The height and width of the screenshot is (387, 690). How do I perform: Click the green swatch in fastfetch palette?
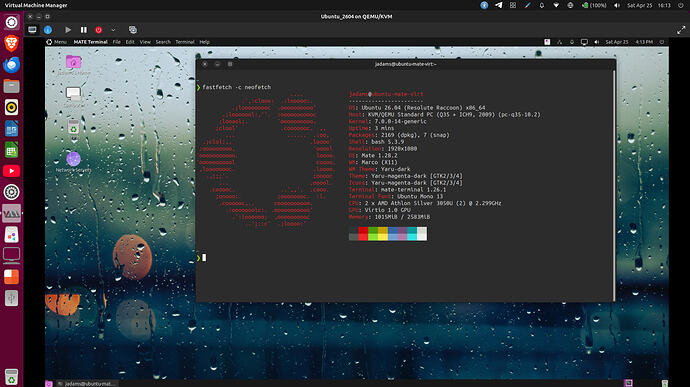point(373,233)
